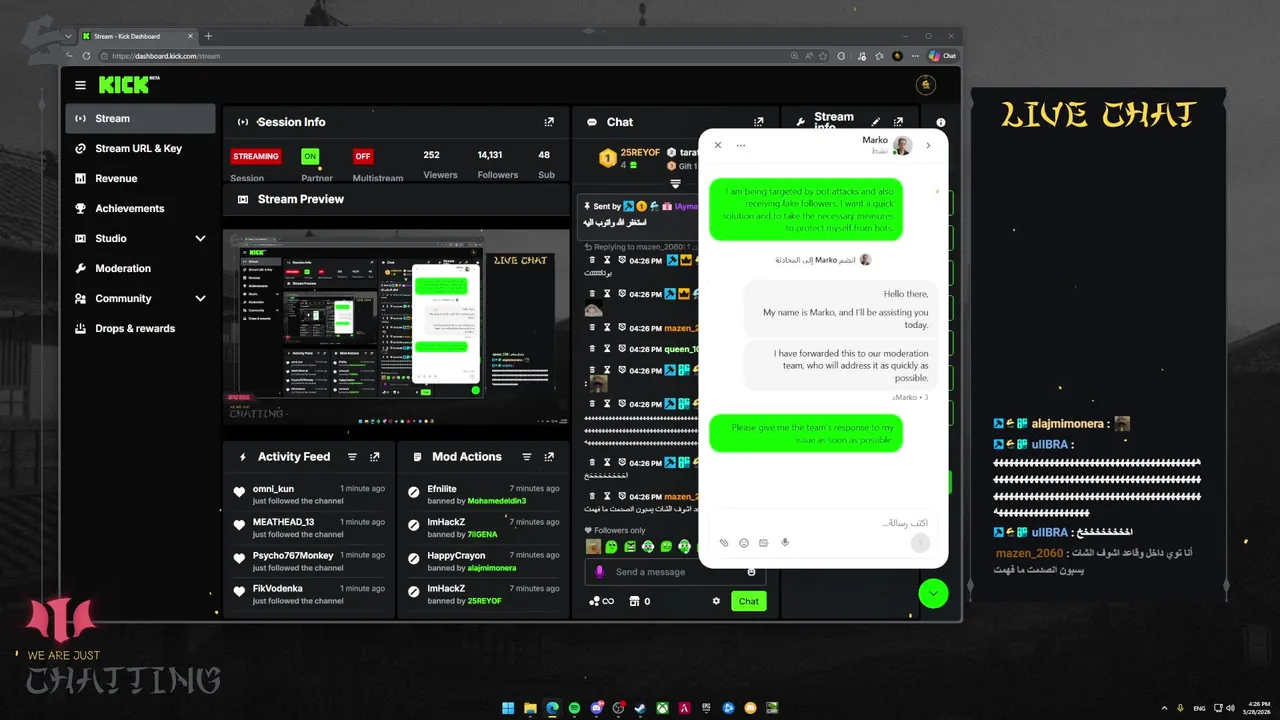This screenshot has width=1280, height=720.
Task: Open the emoji picker in the support chat
Action: pos(744,543)
